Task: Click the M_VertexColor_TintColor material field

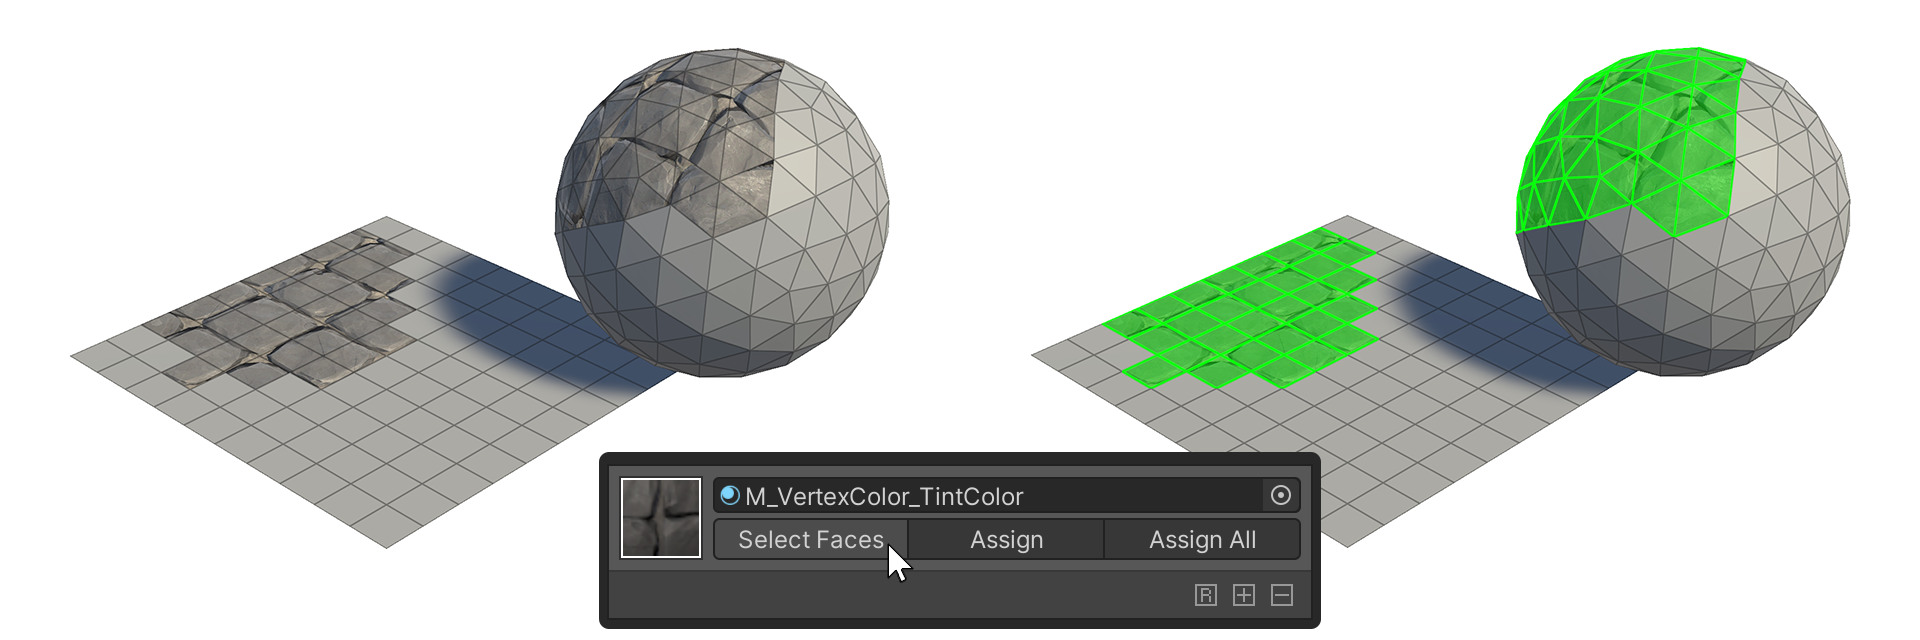Action: (1006, 495)
